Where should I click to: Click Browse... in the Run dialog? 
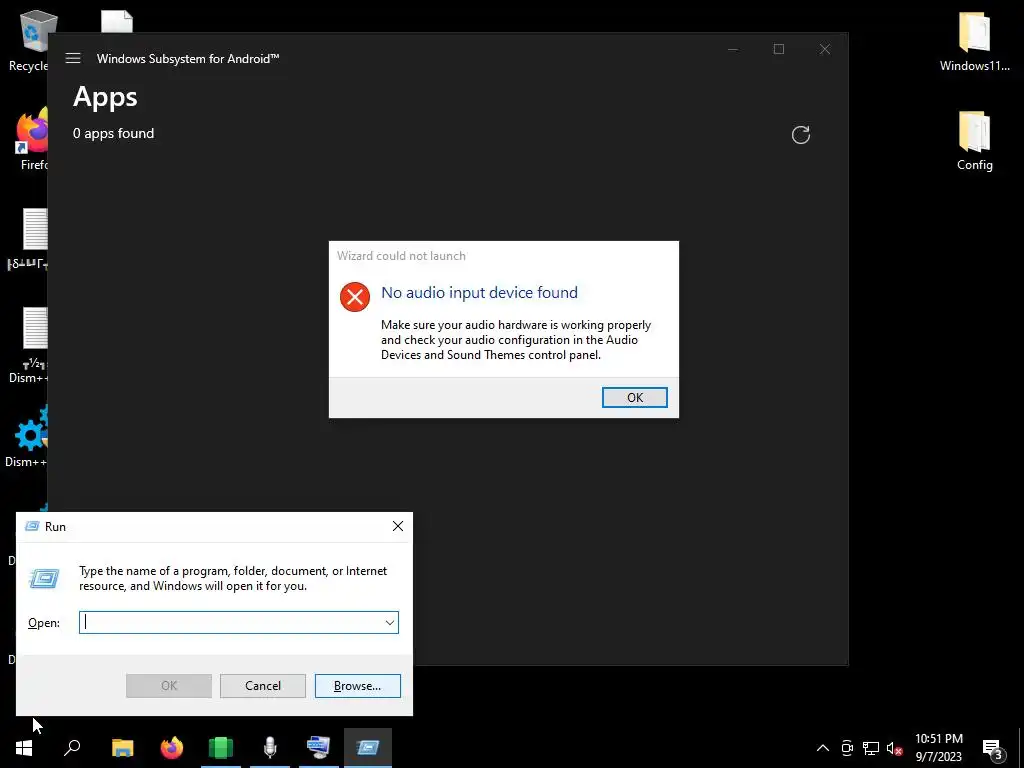coord(357,686)
